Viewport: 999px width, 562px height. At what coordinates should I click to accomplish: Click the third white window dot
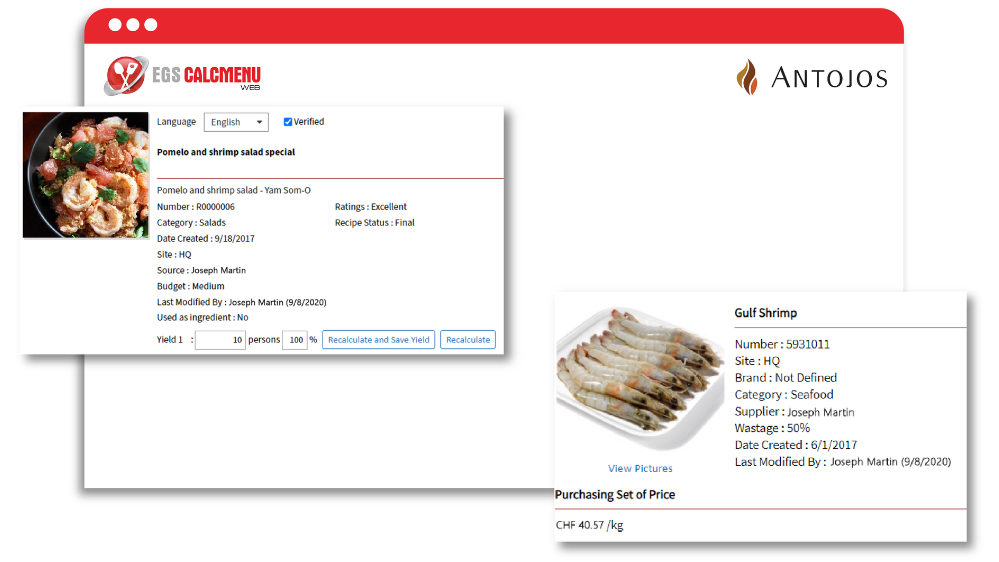pyautogui.click(x=151, y=25)
